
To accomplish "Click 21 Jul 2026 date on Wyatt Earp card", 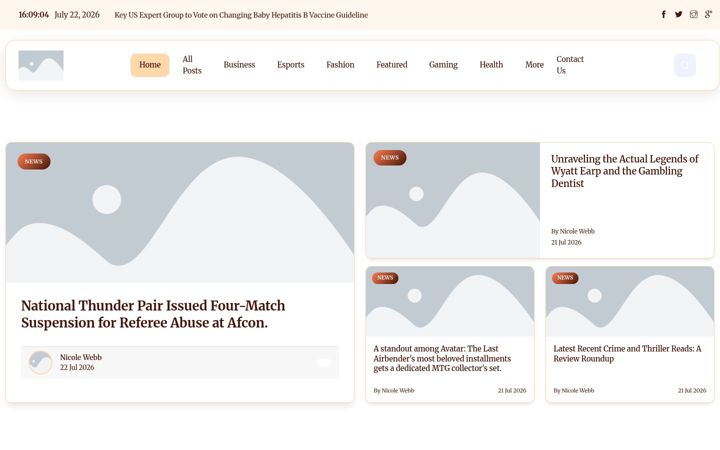I will (566, 242).
